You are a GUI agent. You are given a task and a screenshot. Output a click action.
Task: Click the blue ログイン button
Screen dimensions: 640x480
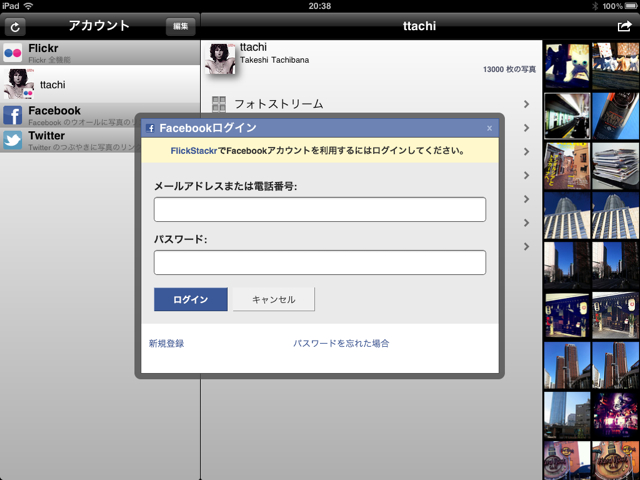click(190, 299)
